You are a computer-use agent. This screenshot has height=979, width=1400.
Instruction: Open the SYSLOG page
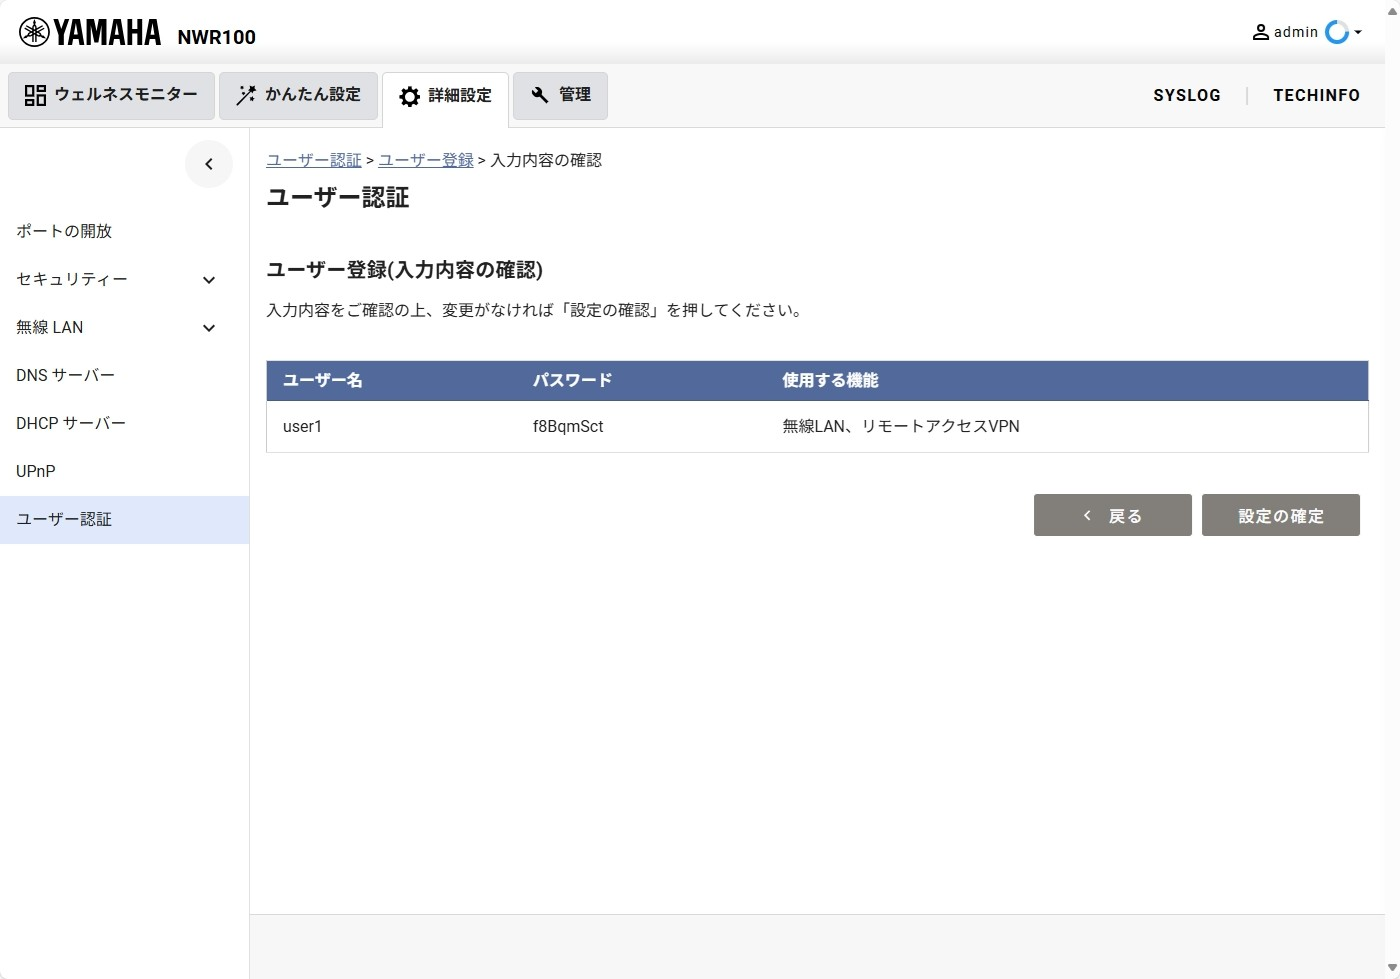(1186, 95)
